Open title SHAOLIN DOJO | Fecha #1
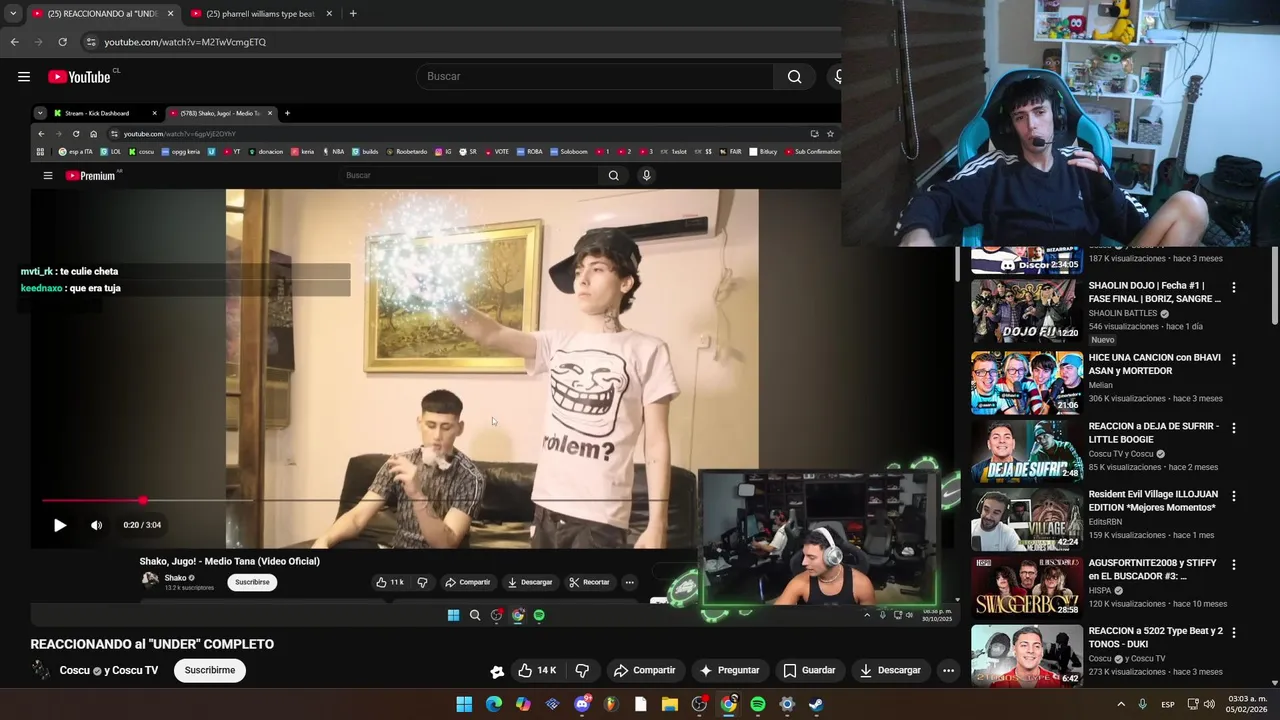 [1155, 292]
